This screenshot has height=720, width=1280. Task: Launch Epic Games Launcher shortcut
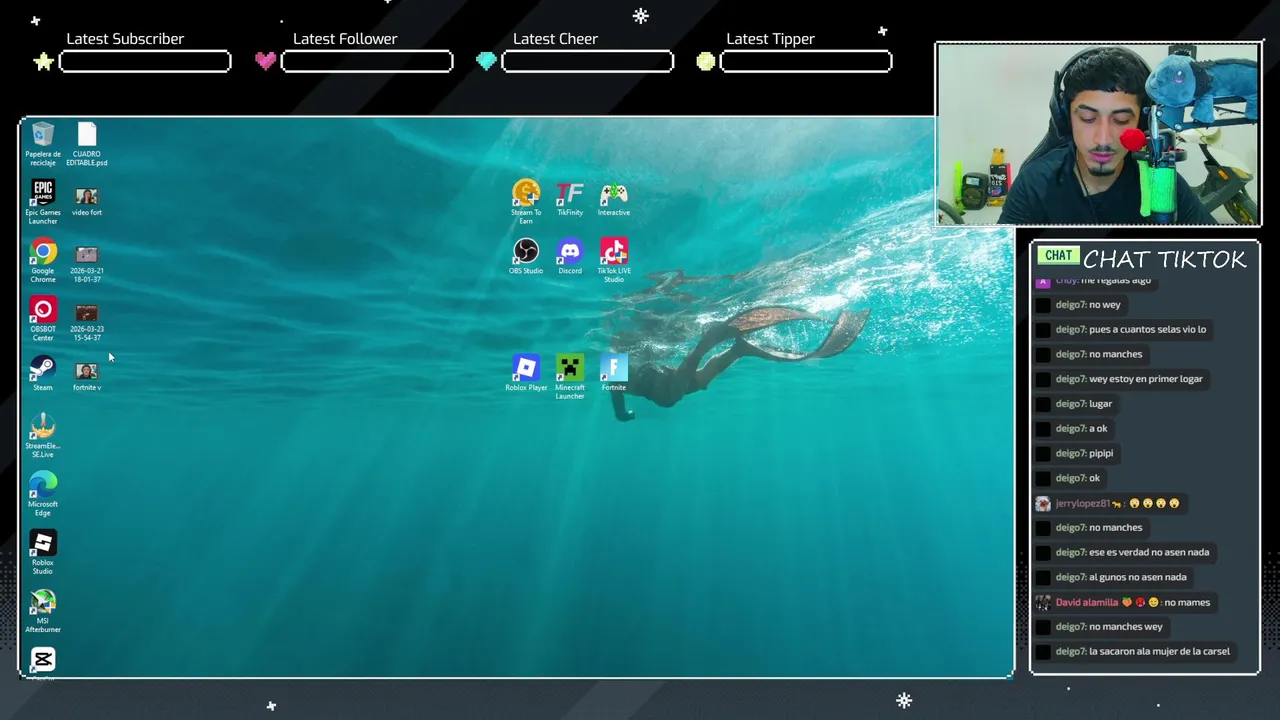[43, 201]
